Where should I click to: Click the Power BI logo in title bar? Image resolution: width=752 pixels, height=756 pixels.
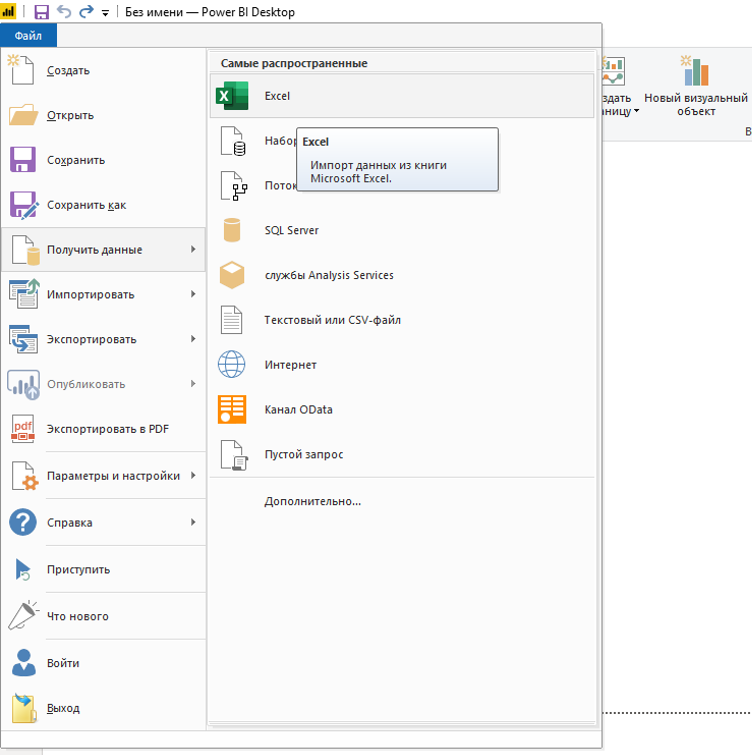(8, 11)
